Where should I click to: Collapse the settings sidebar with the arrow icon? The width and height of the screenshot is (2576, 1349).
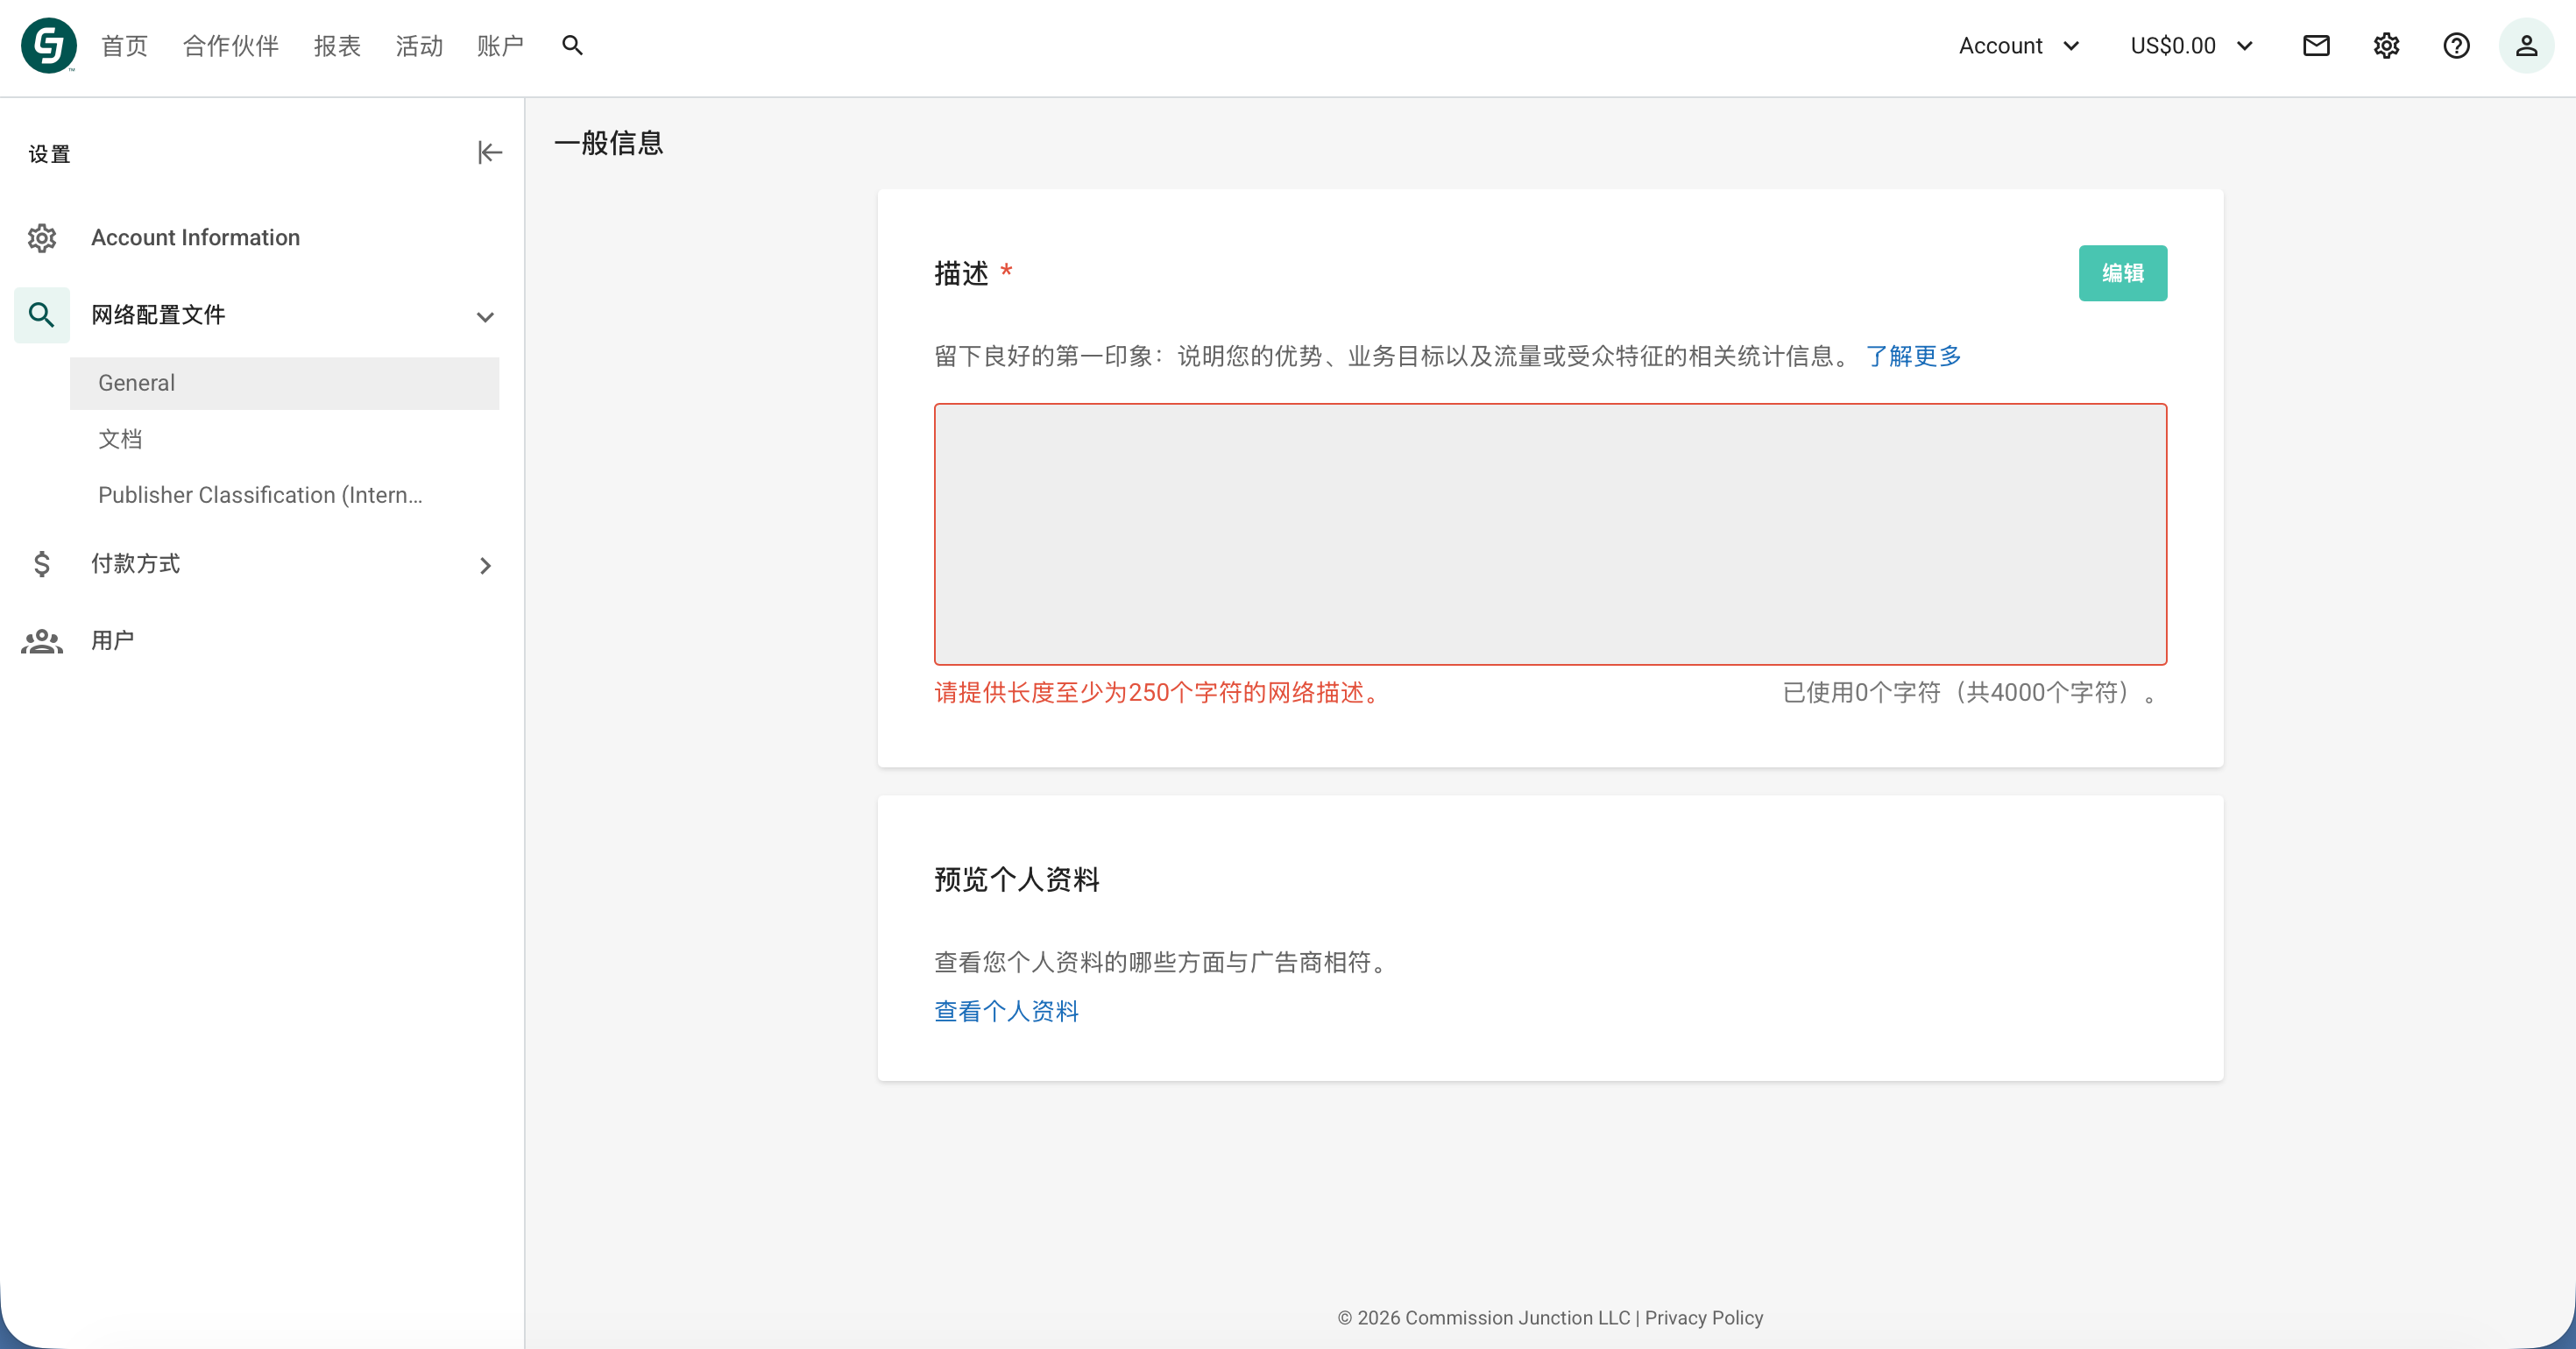tap(489, 153)
